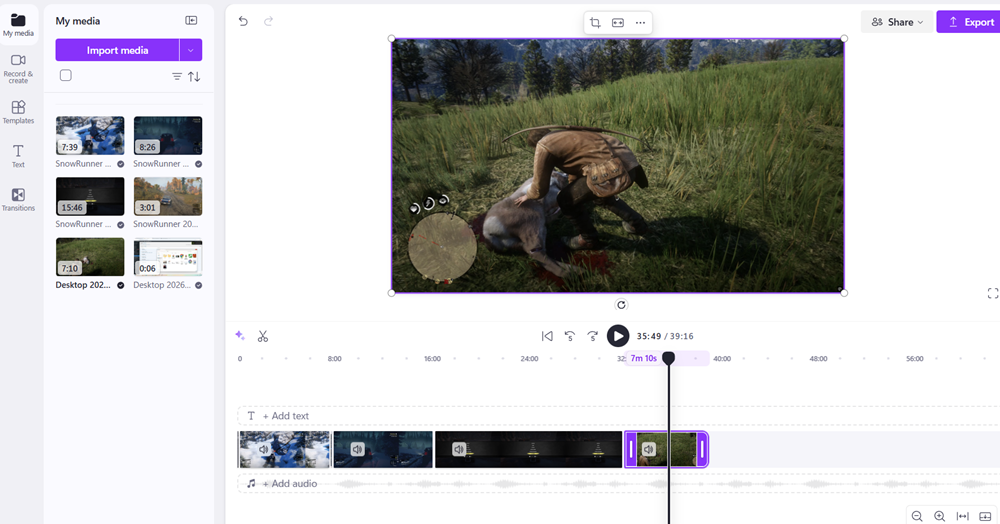The image size is (1000, 524).
Task: Click the Export button
Action: click(971, 22)
